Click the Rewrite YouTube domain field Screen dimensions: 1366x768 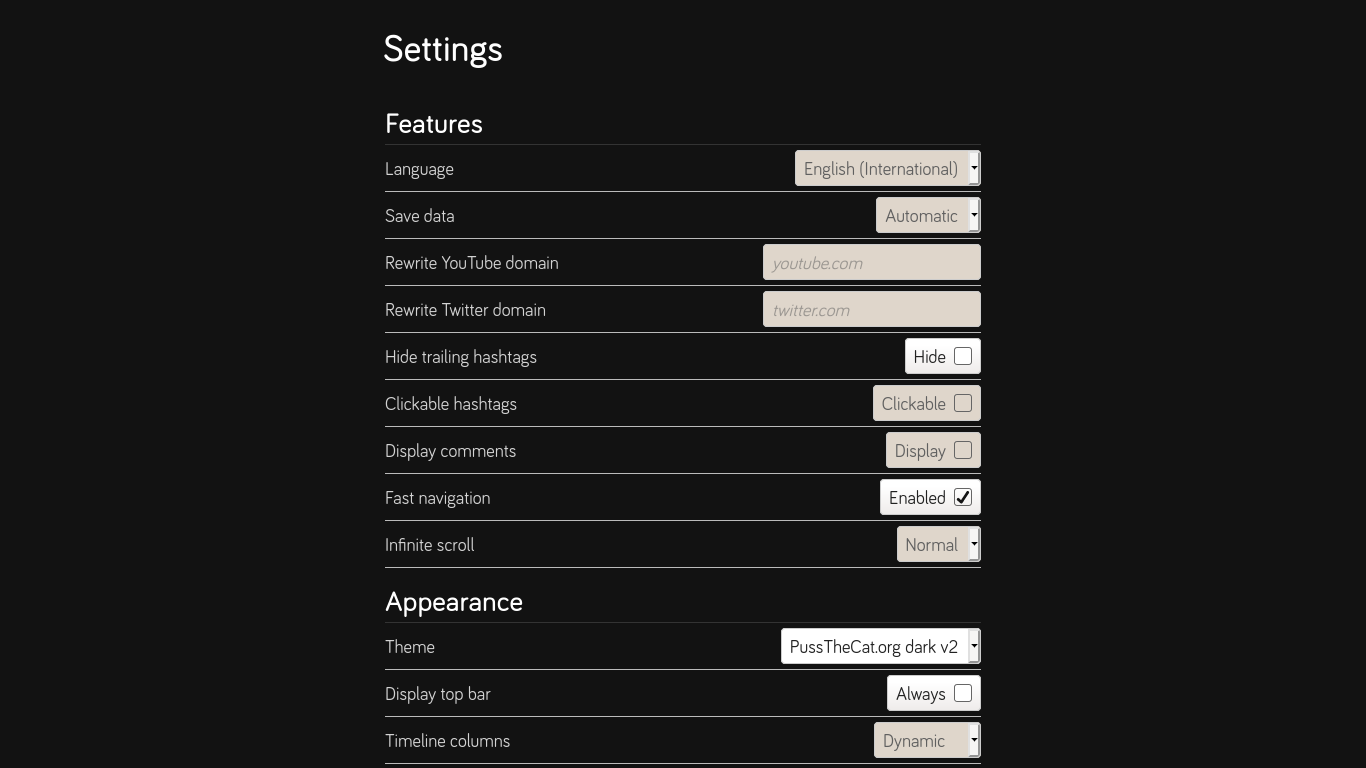871,262
